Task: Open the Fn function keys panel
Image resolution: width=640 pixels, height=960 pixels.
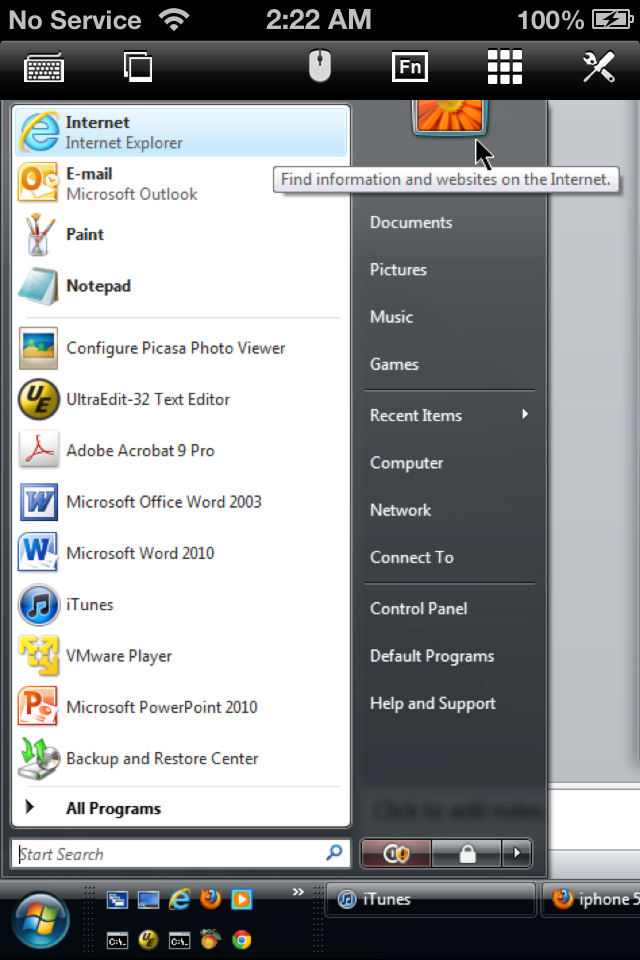Action: click(x=410, y=66)
